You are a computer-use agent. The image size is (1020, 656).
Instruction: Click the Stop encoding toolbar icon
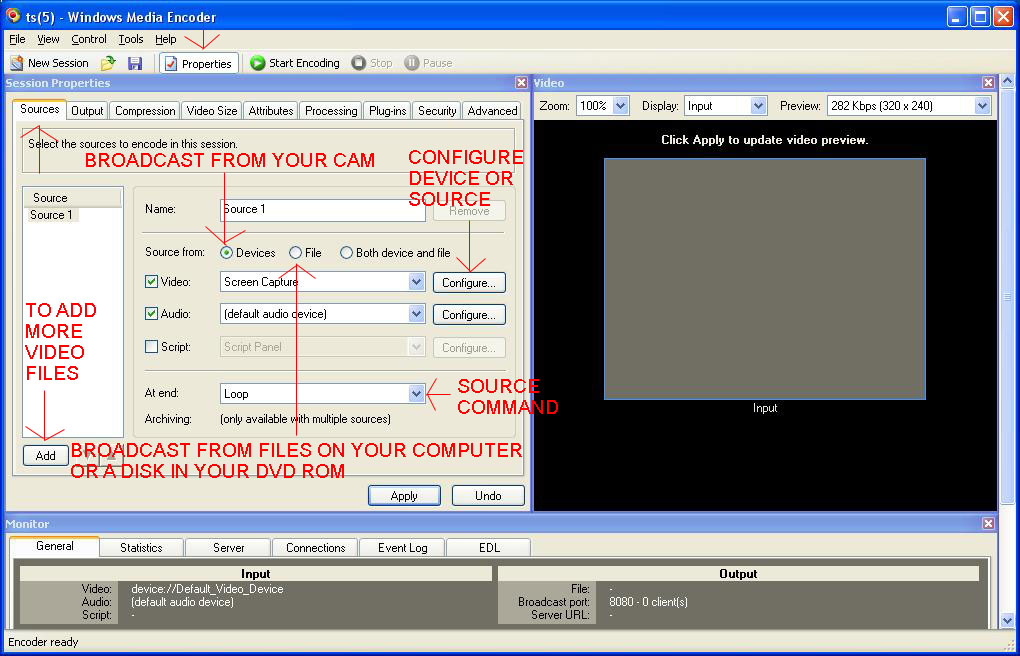[358, 63]
